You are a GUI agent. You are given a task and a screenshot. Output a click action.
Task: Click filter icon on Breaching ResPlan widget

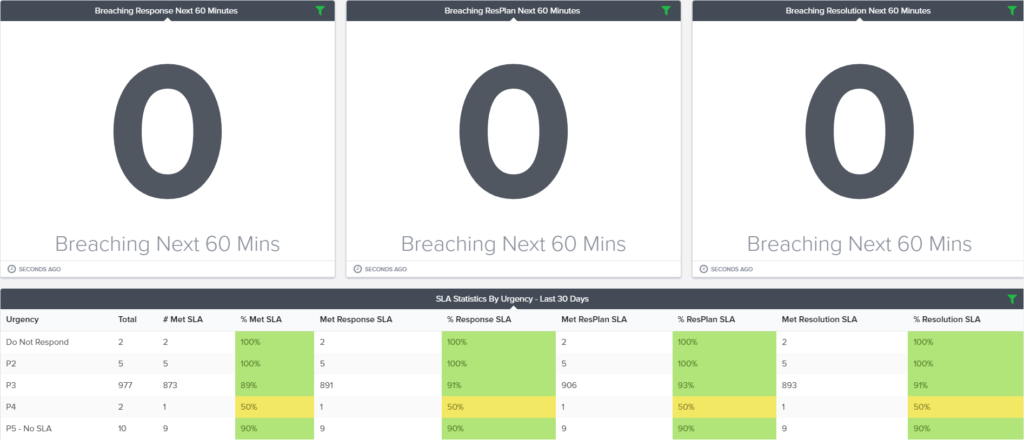click(x=666, y=10)
